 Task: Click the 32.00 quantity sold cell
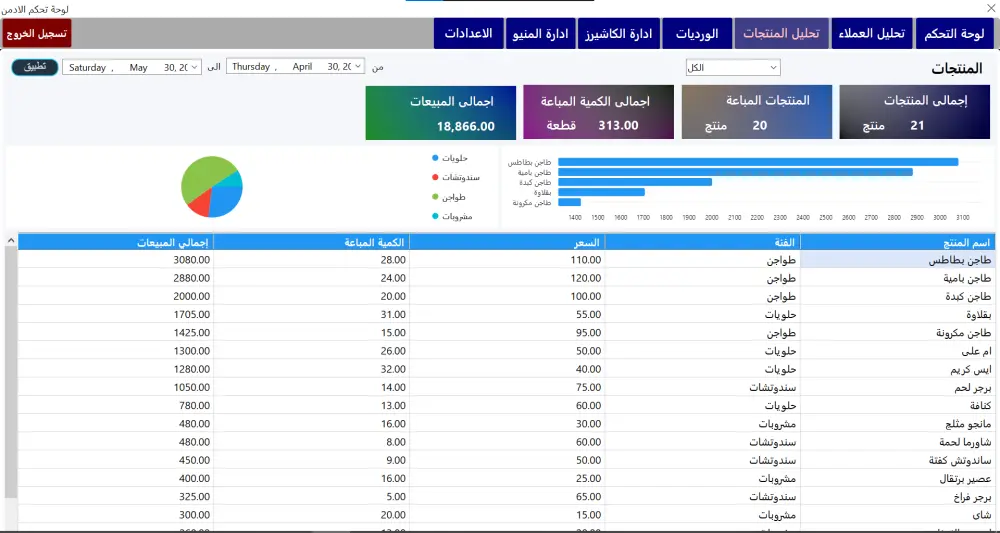pos(311,369)
